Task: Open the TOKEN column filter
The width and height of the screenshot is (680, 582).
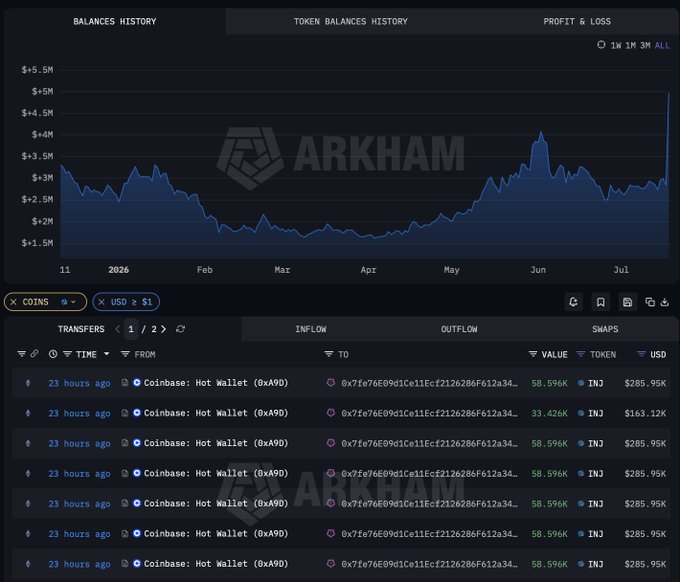Action: [x=581, y=354]
